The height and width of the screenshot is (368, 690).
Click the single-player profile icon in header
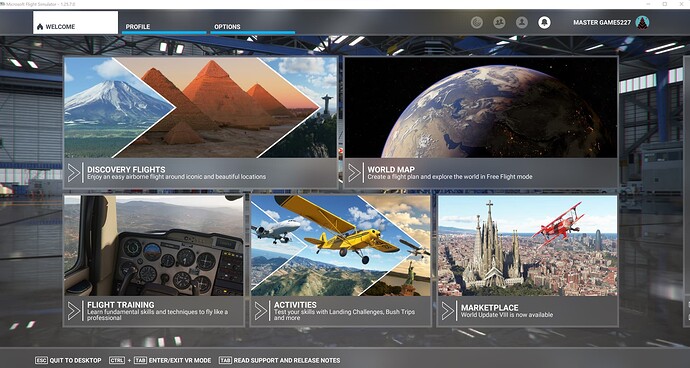click(522, 22)
